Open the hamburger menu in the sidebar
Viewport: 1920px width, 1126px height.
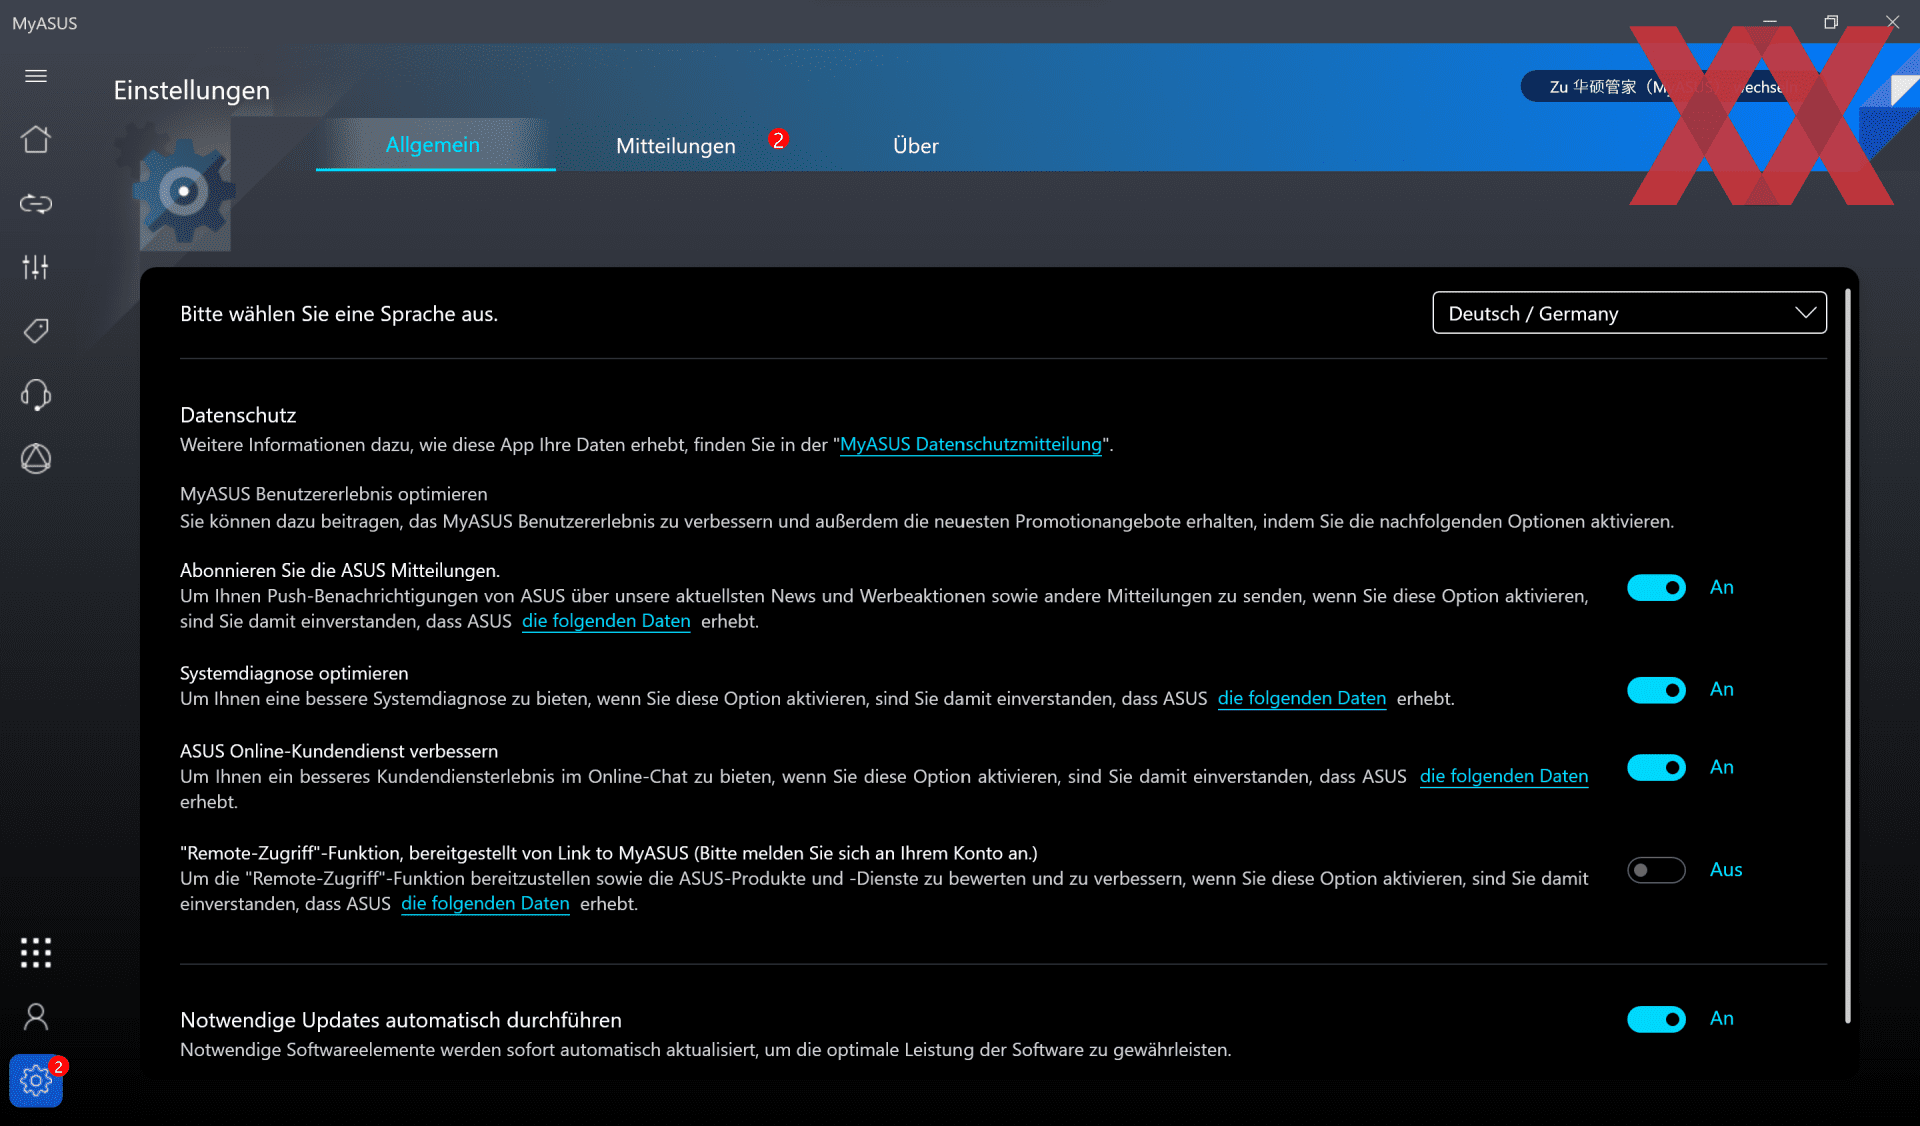tap(36, 76)
